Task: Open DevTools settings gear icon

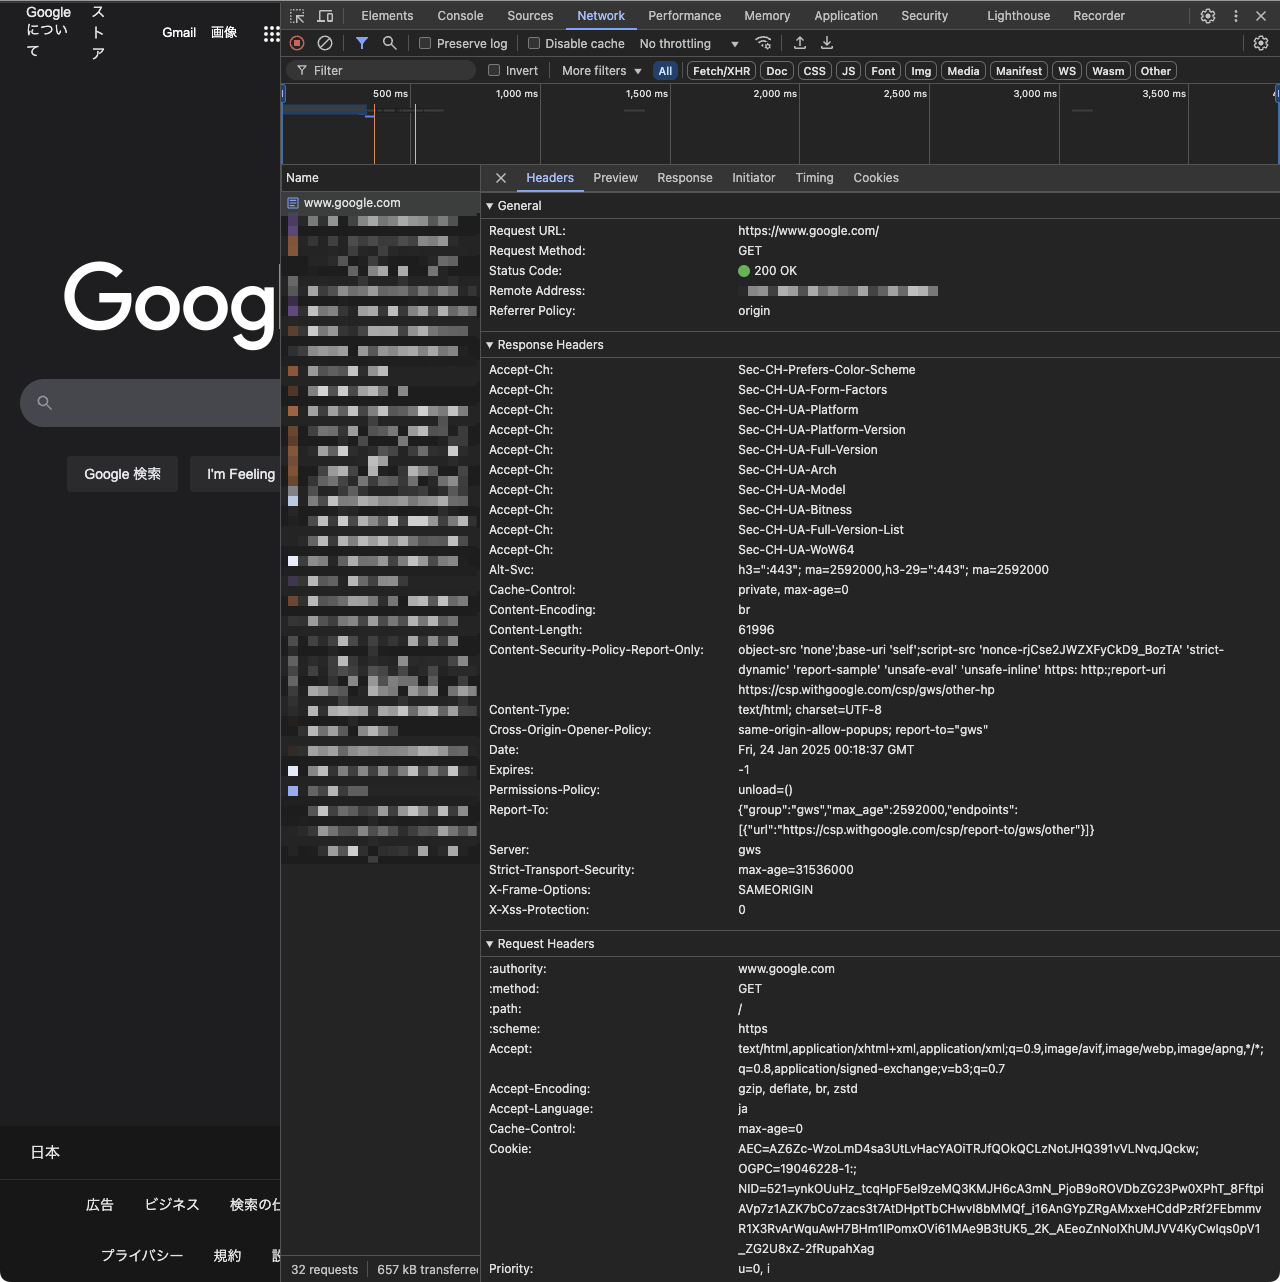Action: point(1208,16)
